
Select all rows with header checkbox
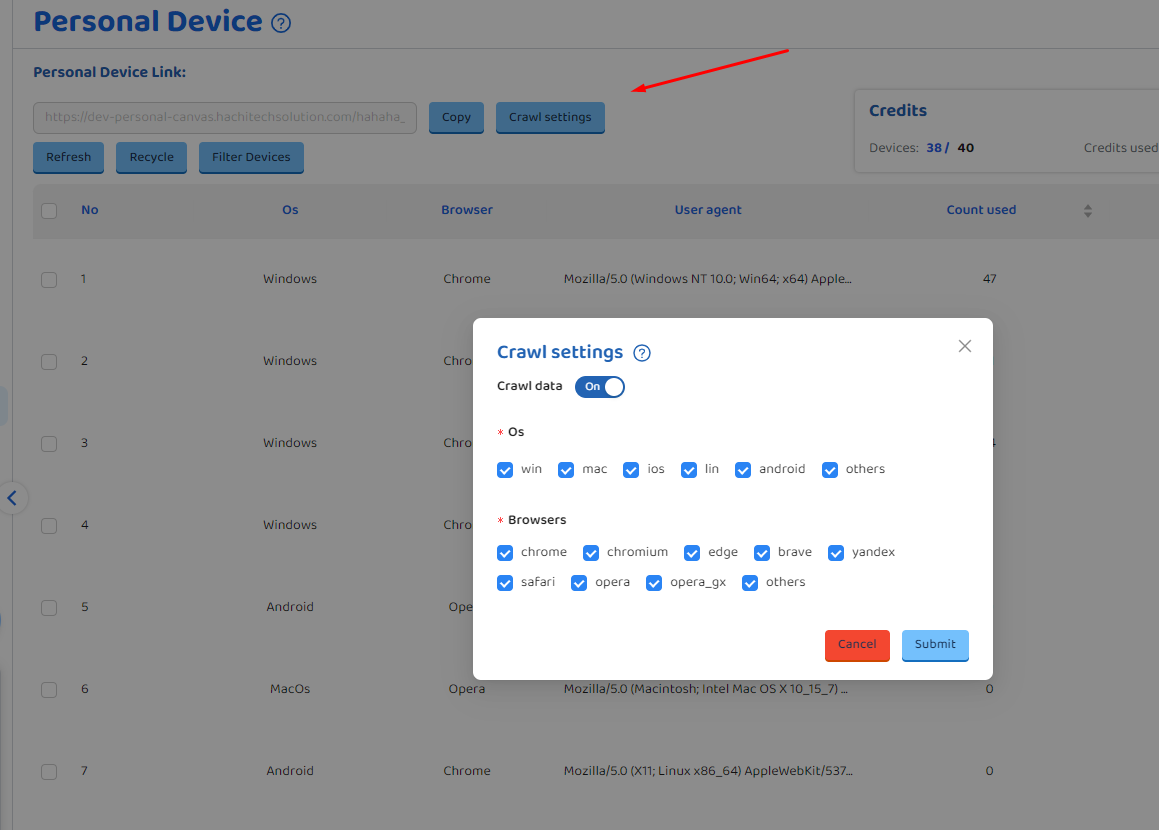49,211
